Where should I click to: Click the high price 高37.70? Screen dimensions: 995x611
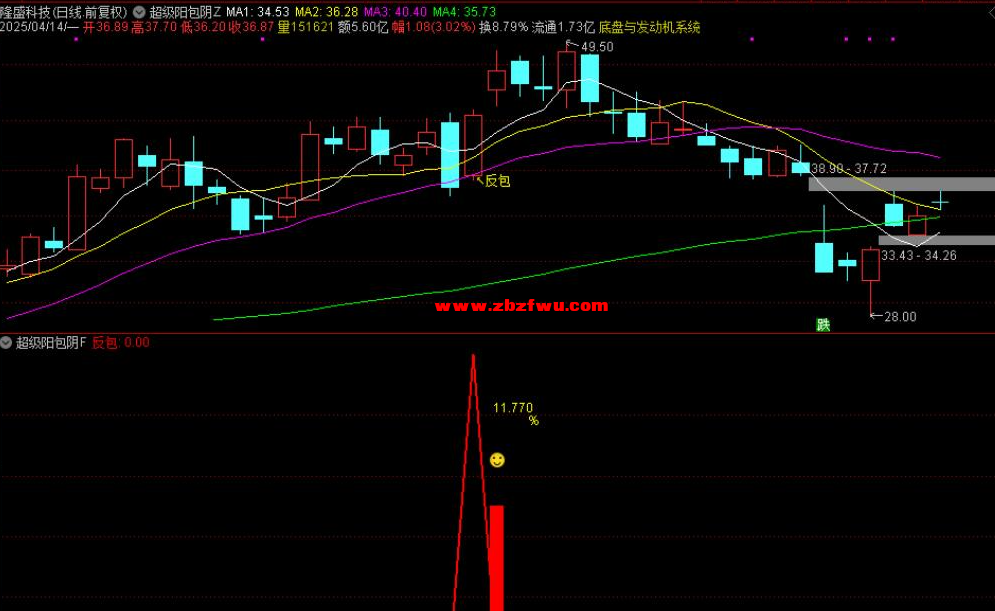(154, 27)
